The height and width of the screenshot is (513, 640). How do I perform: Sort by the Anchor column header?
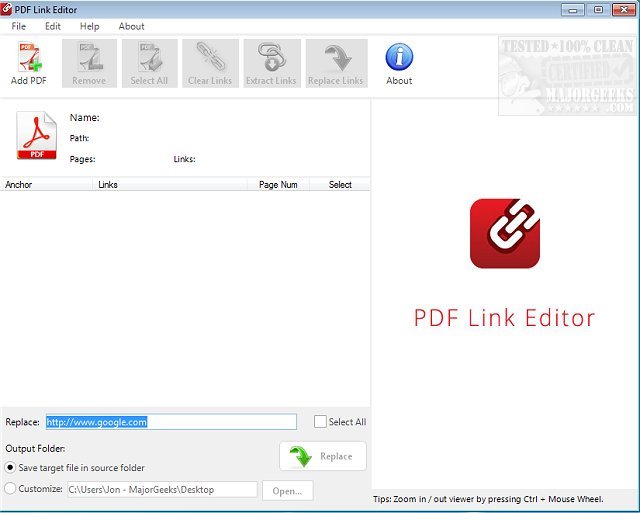[47, 184]
